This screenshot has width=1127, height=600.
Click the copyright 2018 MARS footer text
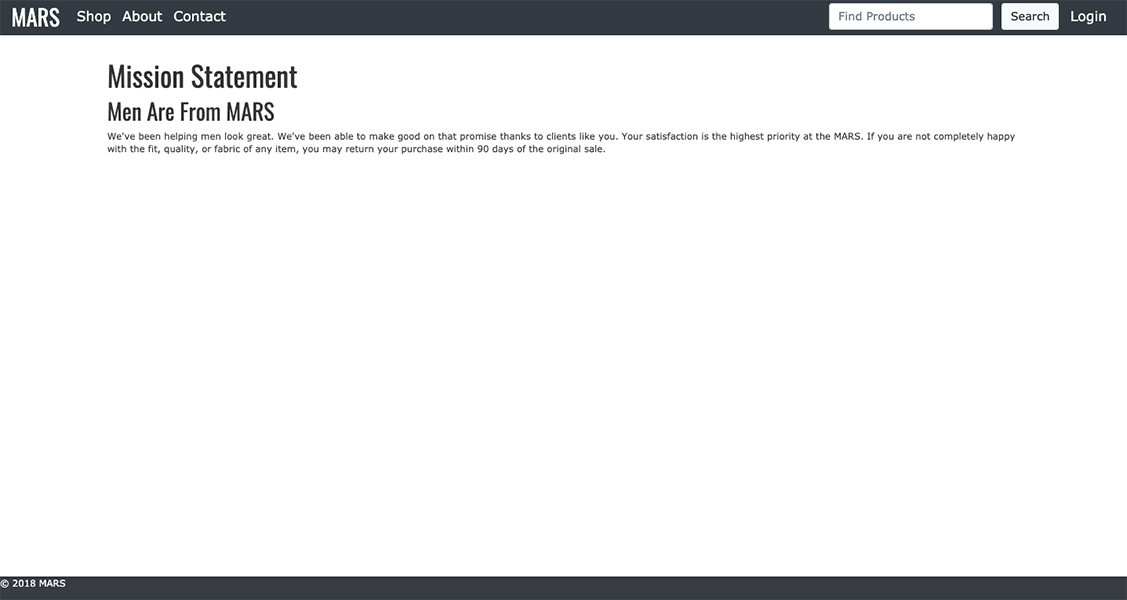pyautogui.click(x=33, y=584)
